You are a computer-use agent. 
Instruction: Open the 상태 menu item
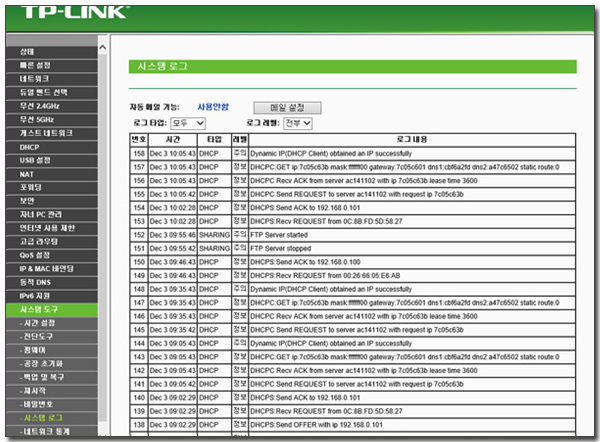click(x=52, y=52)
